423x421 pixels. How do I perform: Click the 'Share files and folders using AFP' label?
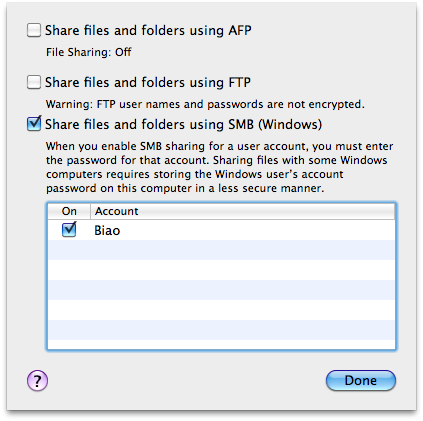click(148, 30)
